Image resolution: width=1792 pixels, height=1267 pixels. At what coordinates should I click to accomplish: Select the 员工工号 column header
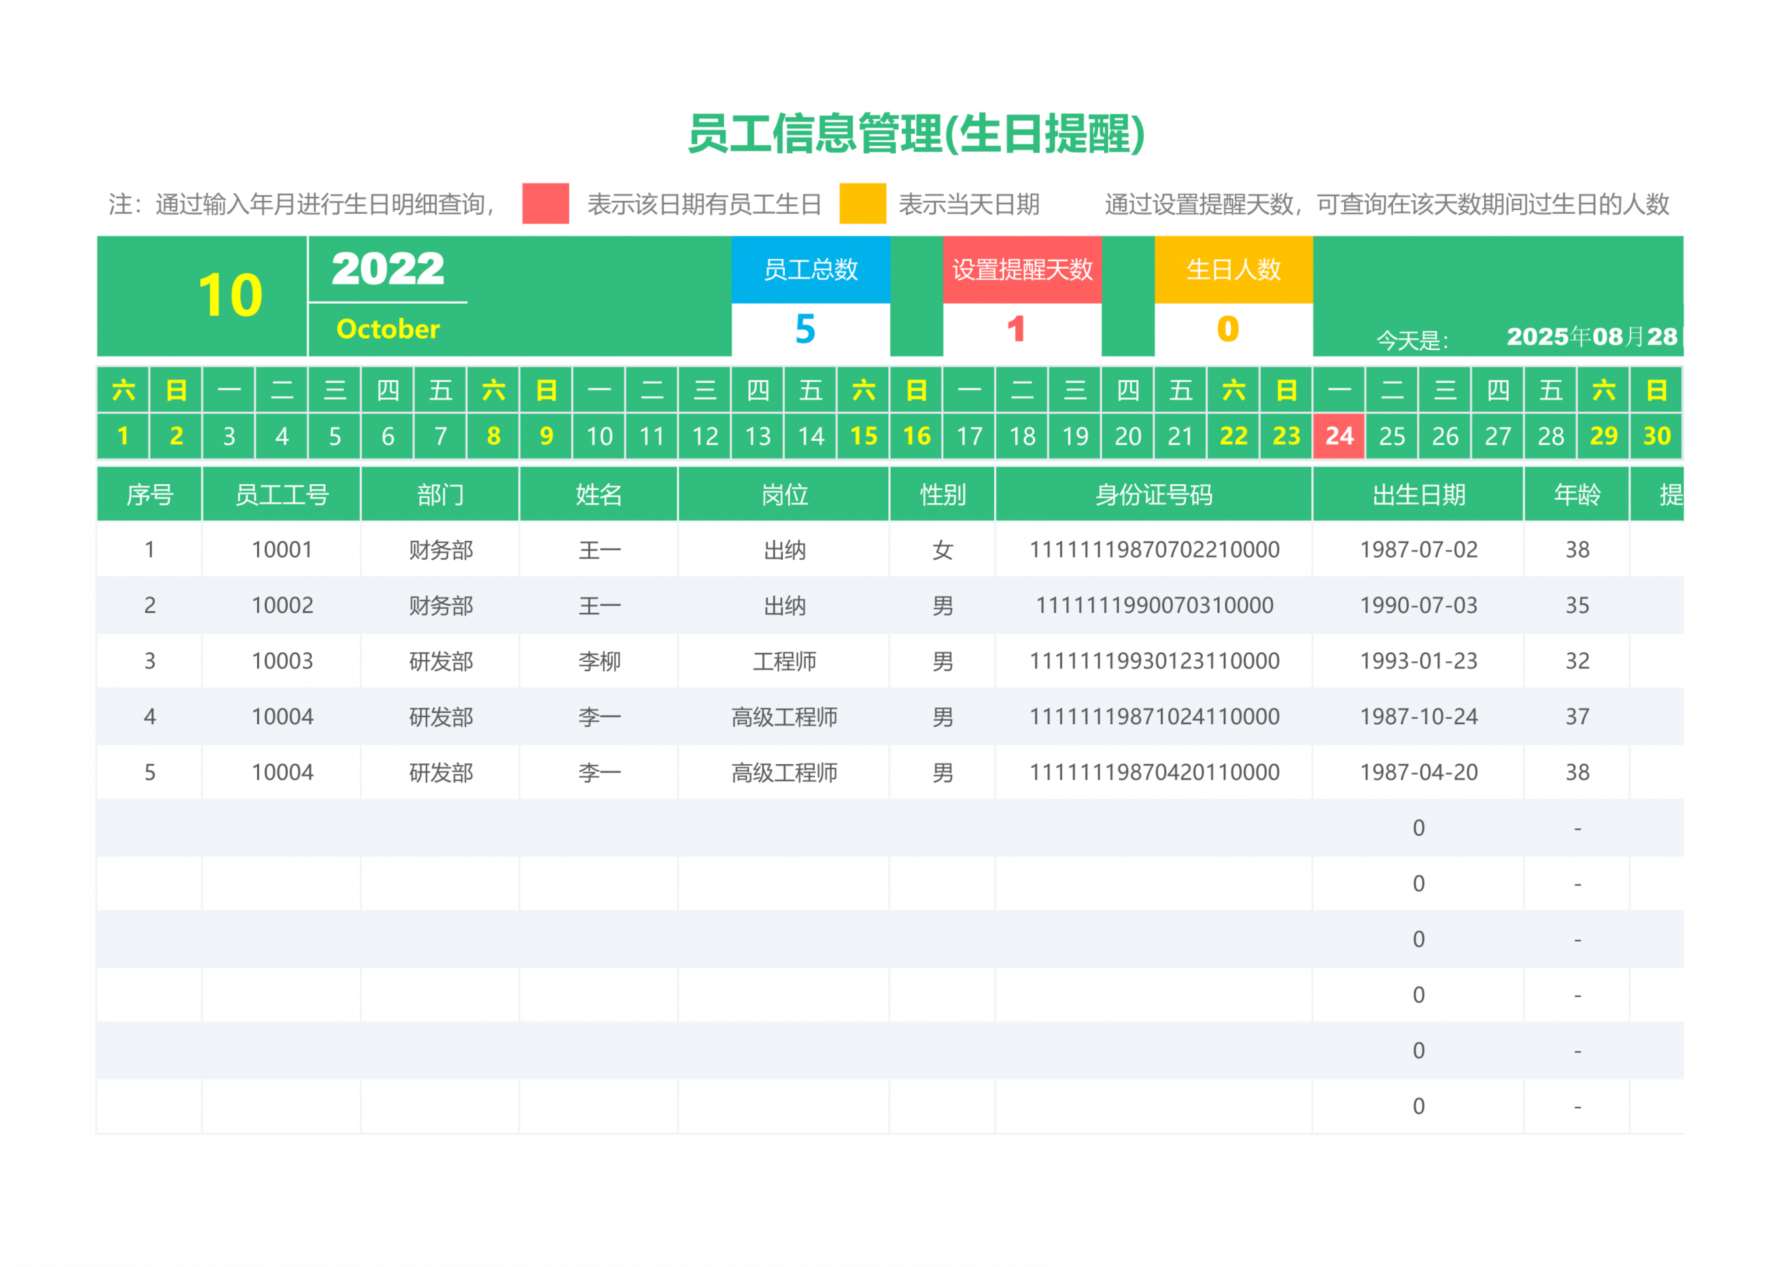coord(282,495)
